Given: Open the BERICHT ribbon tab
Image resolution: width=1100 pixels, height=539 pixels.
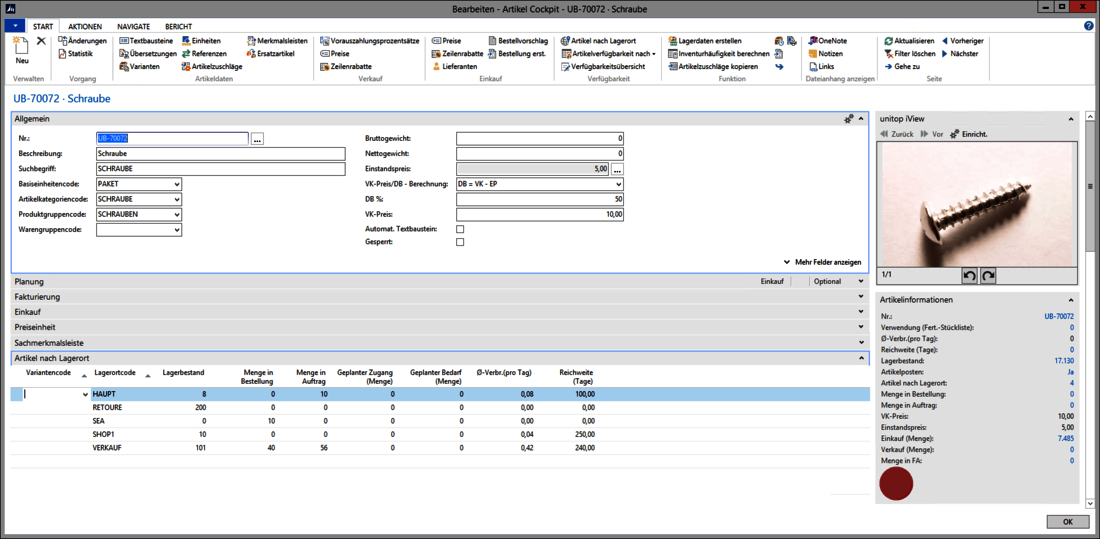Looking at the screenshot, I should [x=179, y=26].
